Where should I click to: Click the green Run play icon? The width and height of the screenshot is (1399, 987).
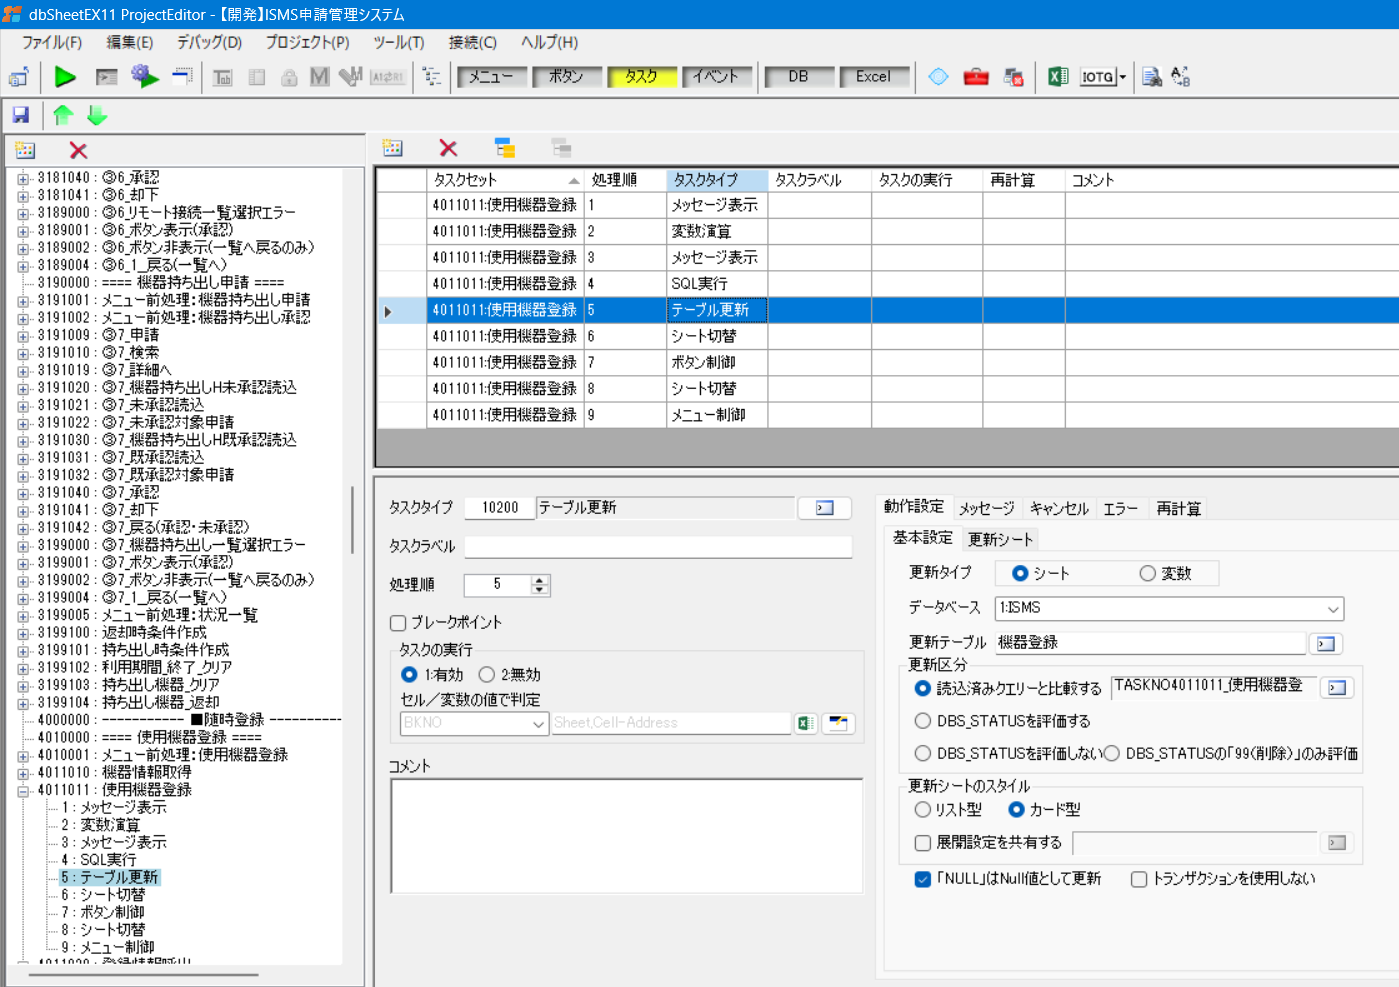click(x=65, y=77)
